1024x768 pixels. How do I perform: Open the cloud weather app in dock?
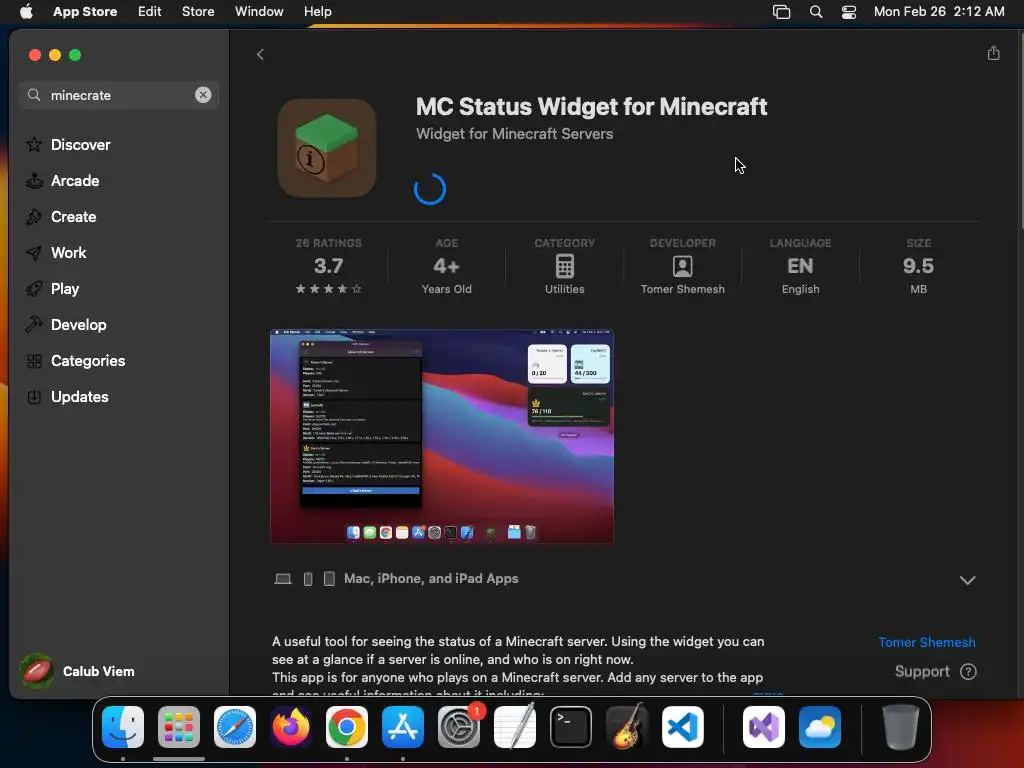[820, 727]
